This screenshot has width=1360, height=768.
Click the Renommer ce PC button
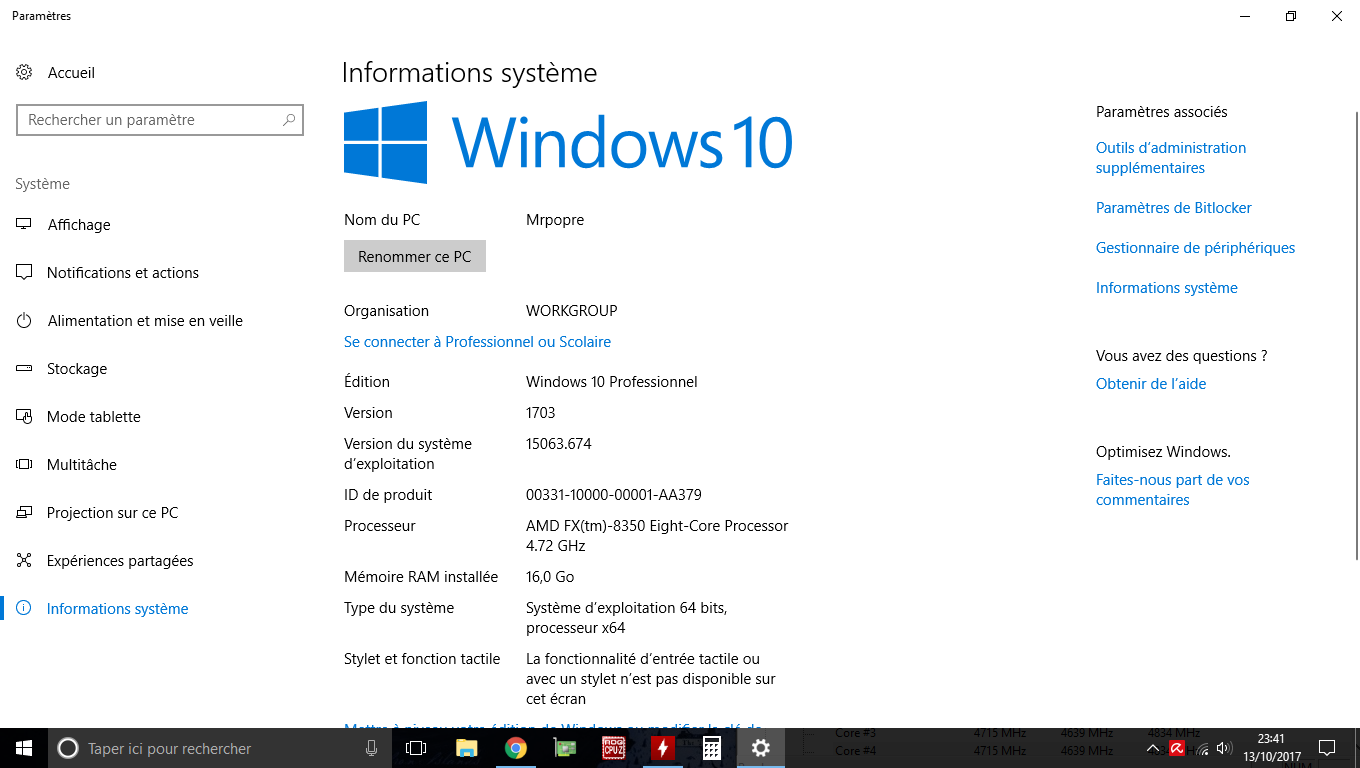point(415,256)
